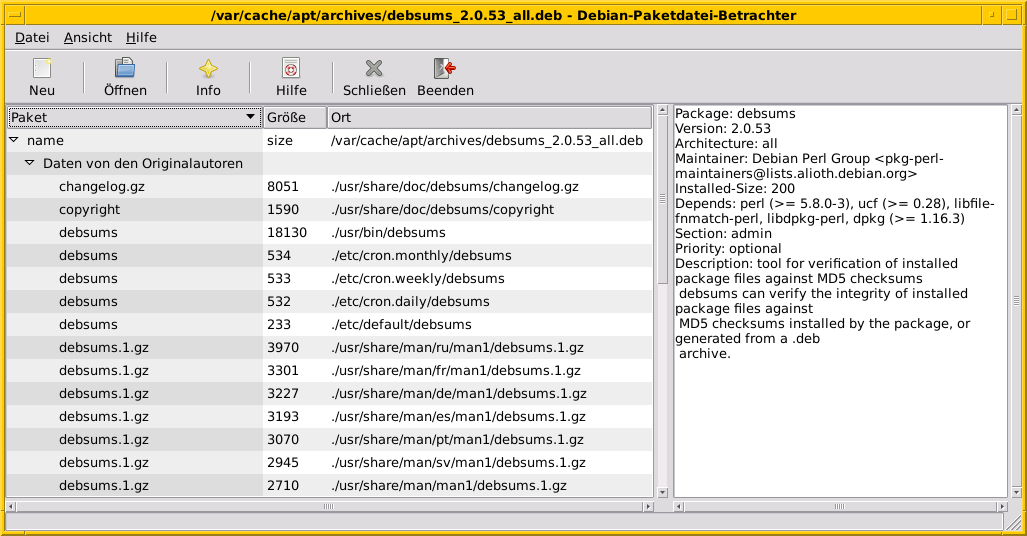Click path ./etc/default/debsums
The width and height of the screenshot is (1027, 536).
pos(401,324)
